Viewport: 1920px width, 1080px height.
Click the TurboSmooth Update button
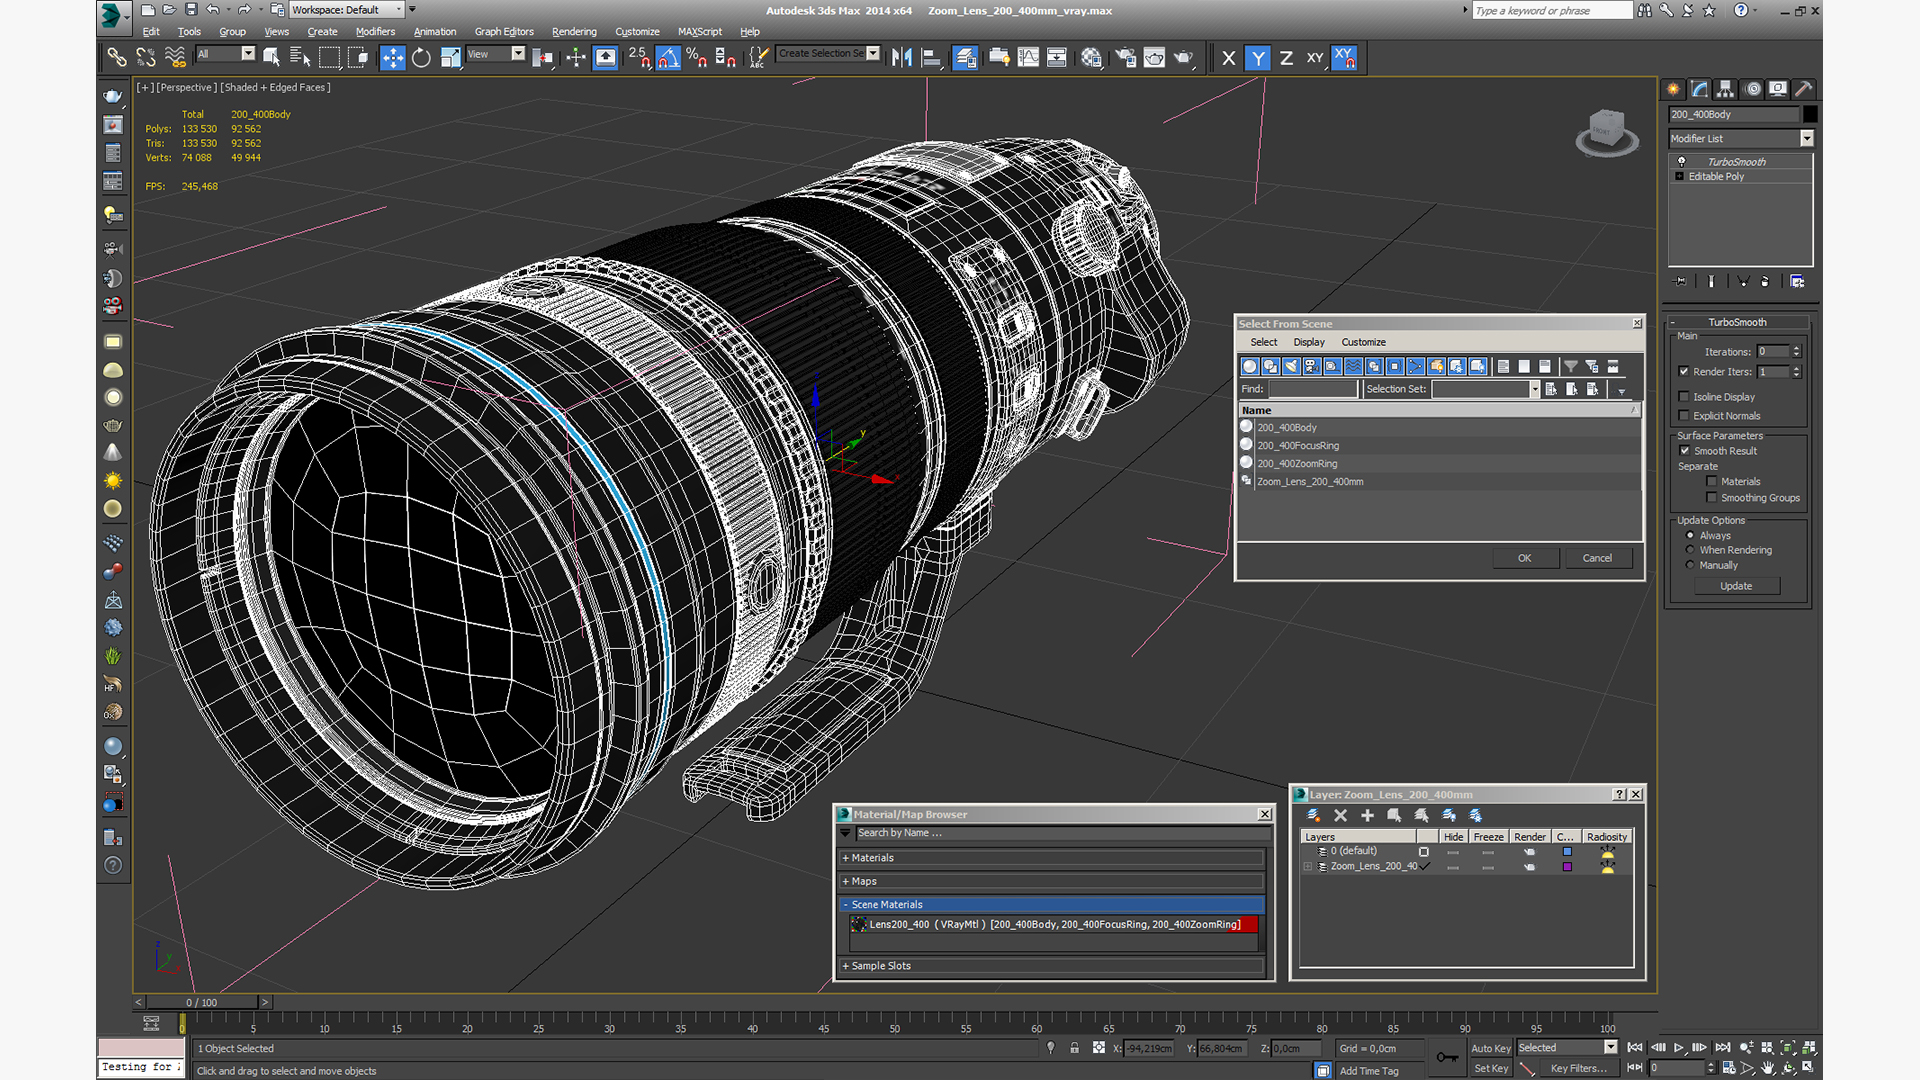1736,586
